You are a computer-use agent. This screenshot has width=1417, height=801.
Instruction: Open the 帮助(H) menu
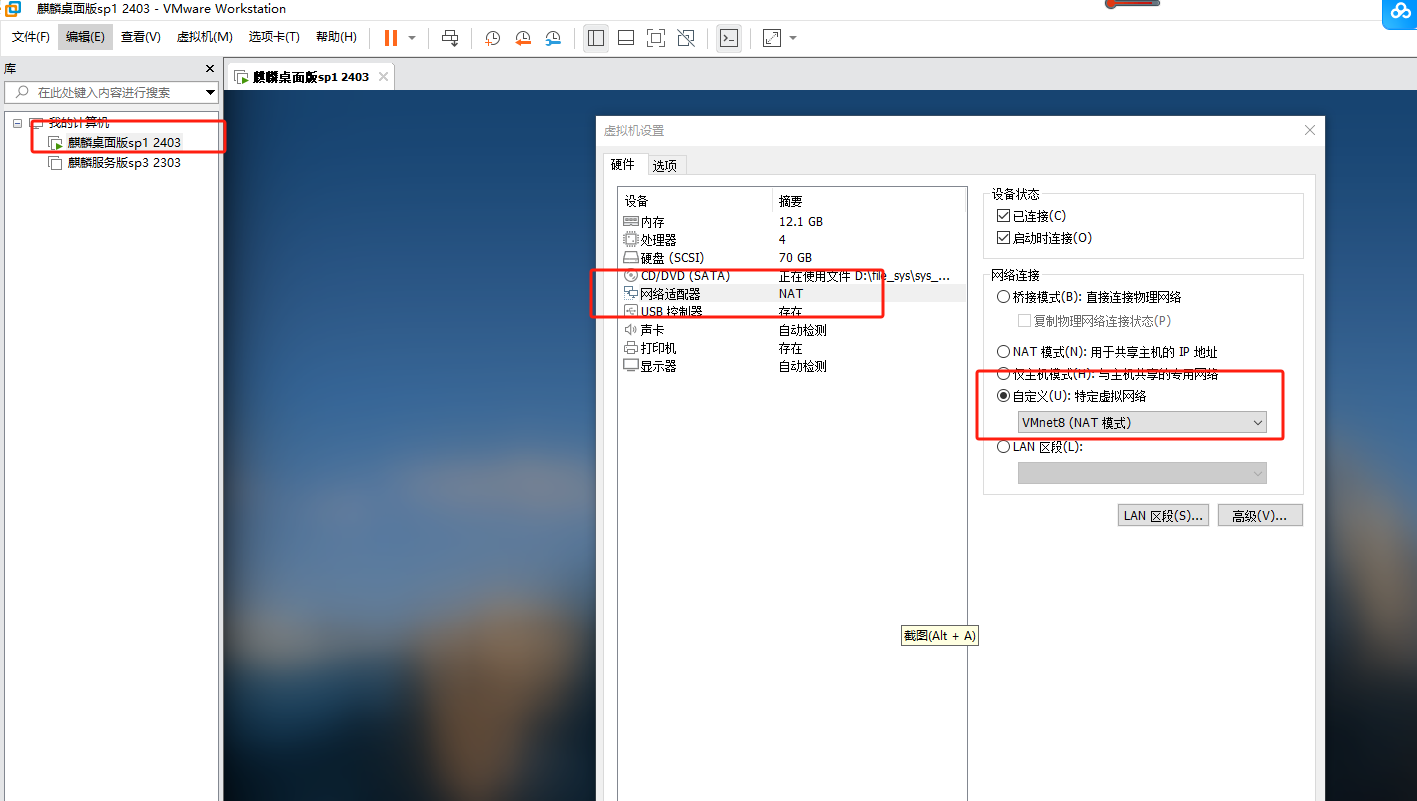pos(336,37)
